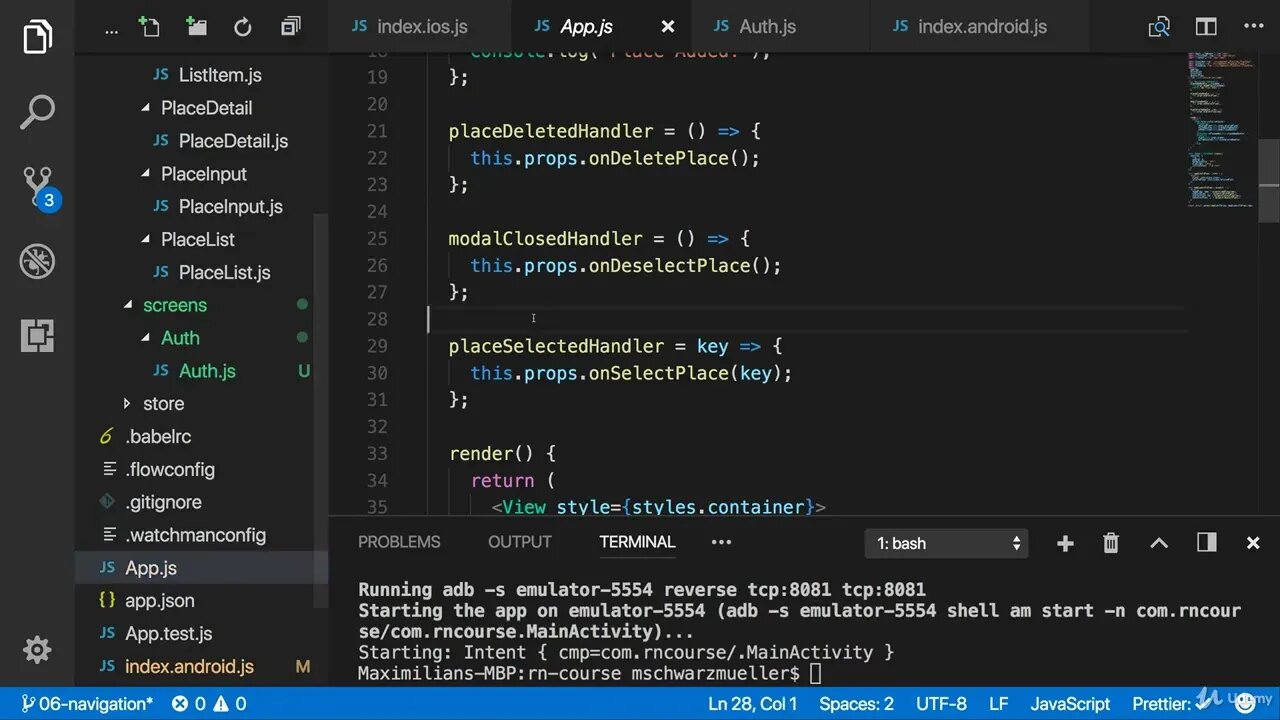
Task: Click the New Folder icon in explorer
Action: click(196, 27)
